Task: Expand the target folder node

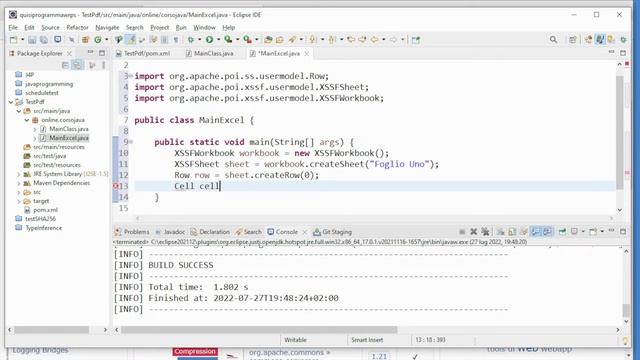Action: [x=19, y=201]
